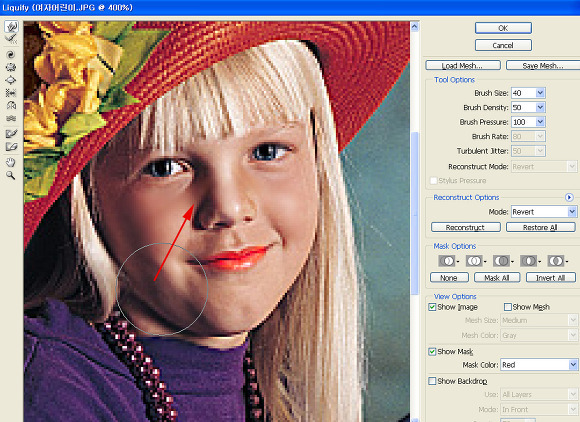Click the Load Mesh button

pyautogui.click(x=463, y=65)
